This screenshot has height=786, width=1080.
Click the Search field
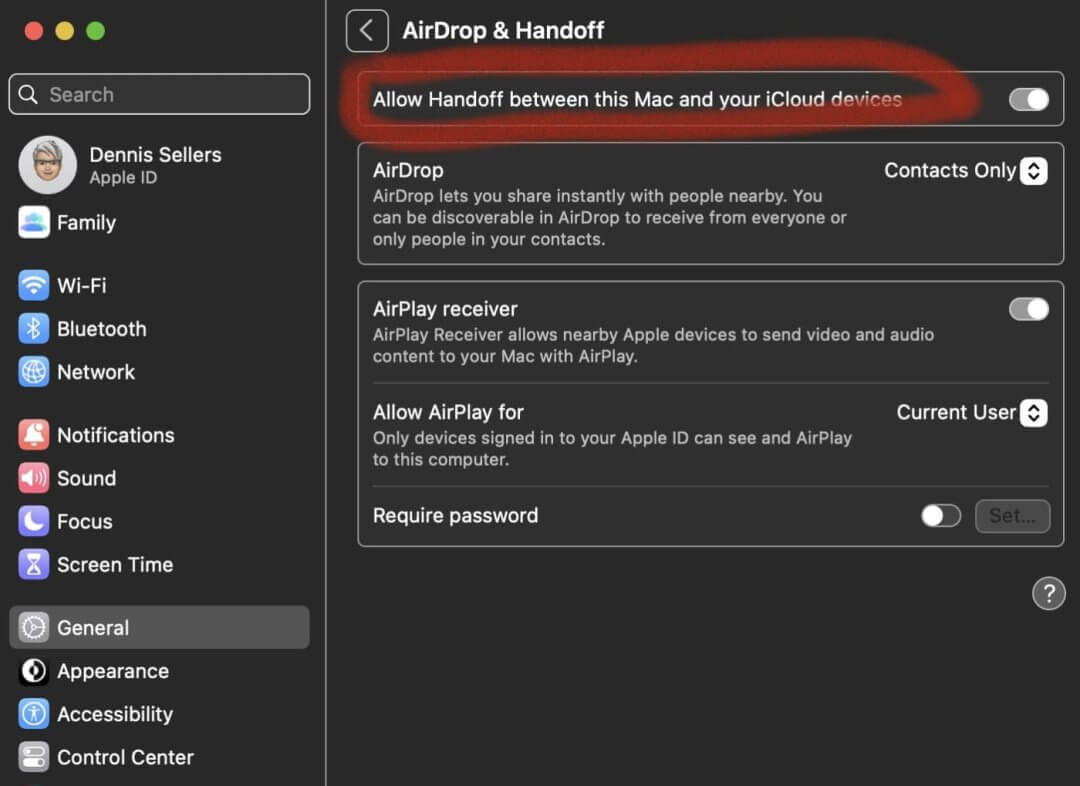click(159, 95)
